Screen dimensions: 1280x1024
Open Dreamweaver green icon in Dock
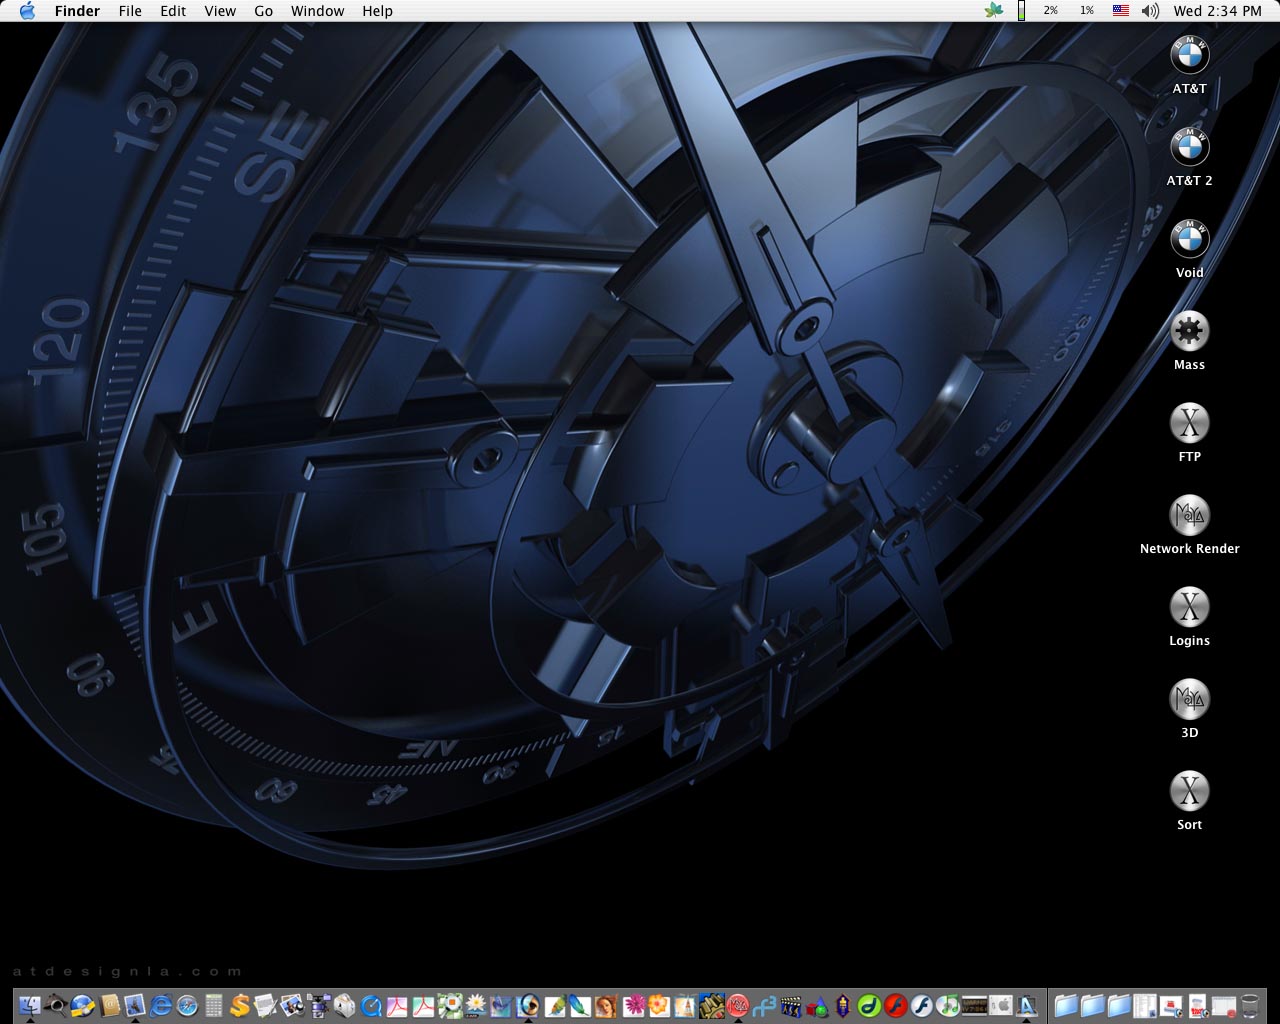coord(869,1005)
